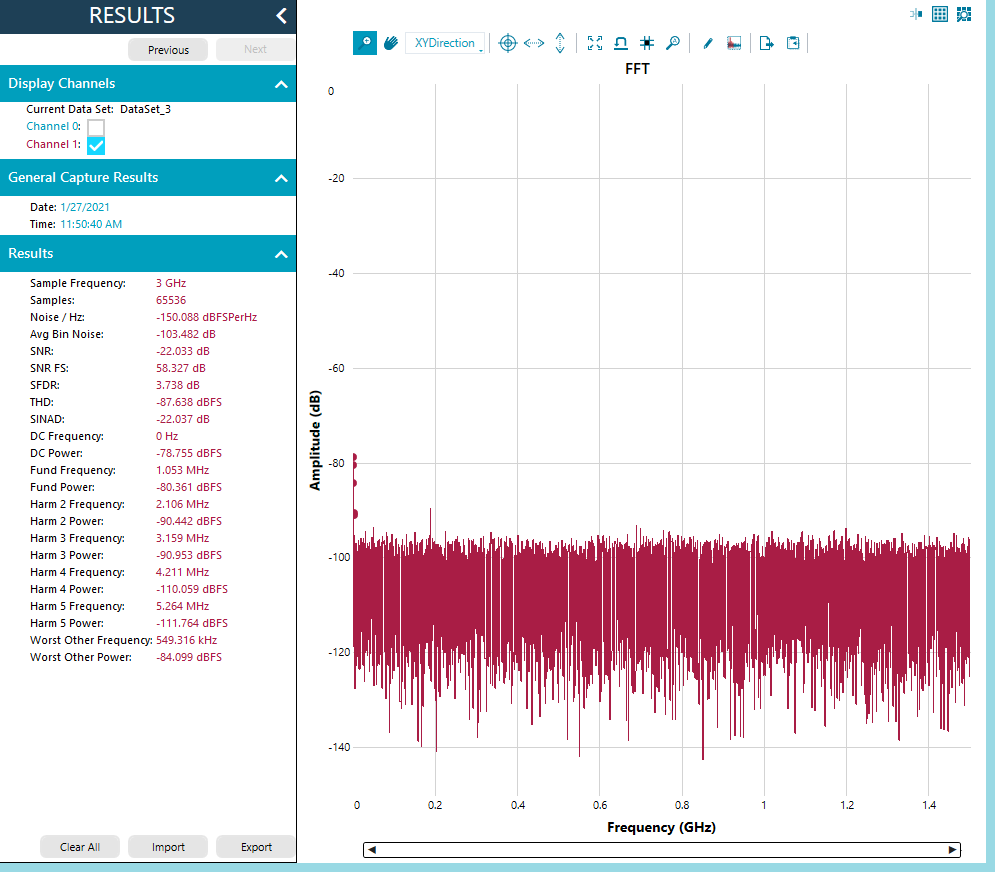Activate the crosshair target cursor tool

point(508,43)
